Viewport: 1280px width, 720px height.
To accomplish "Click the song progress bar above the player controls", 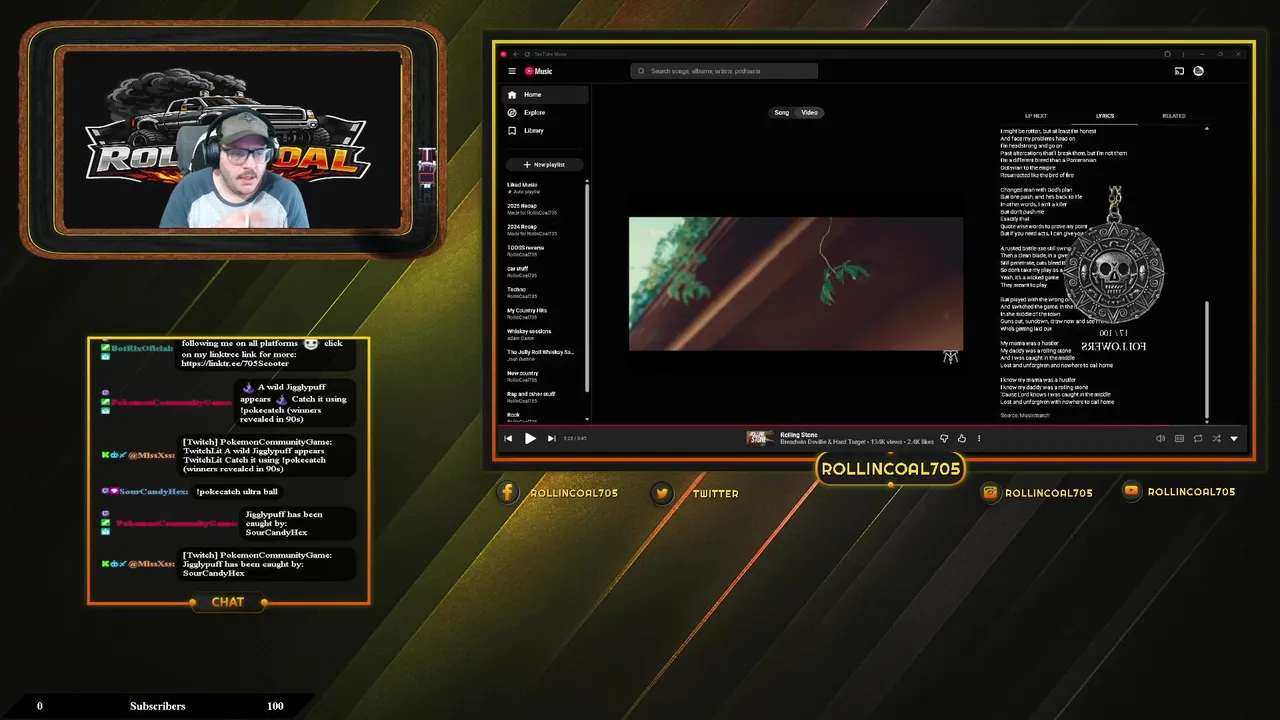I will [x=873, y=425].
